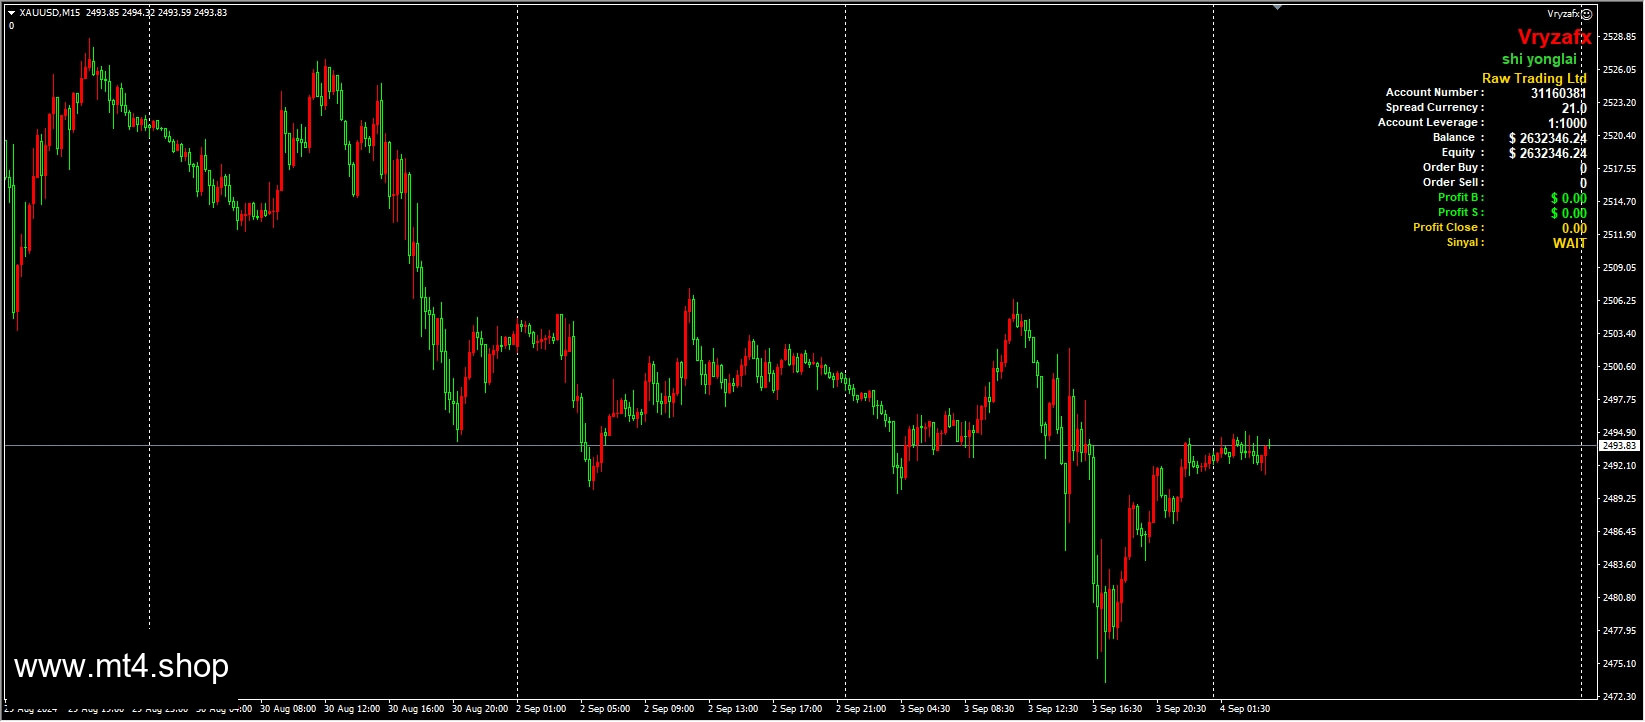Screen dimensions: 1645x722
Task: Click the 2500.60 price scale label
Action: pyautogui.click(x=1619, y=367)
